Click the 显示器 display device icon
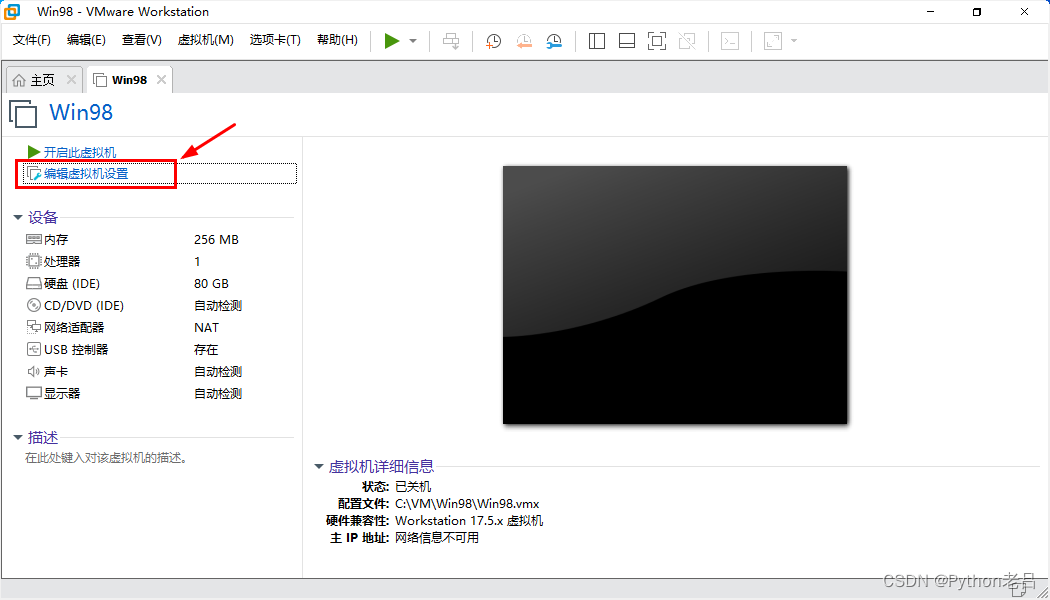 point(33,393)
